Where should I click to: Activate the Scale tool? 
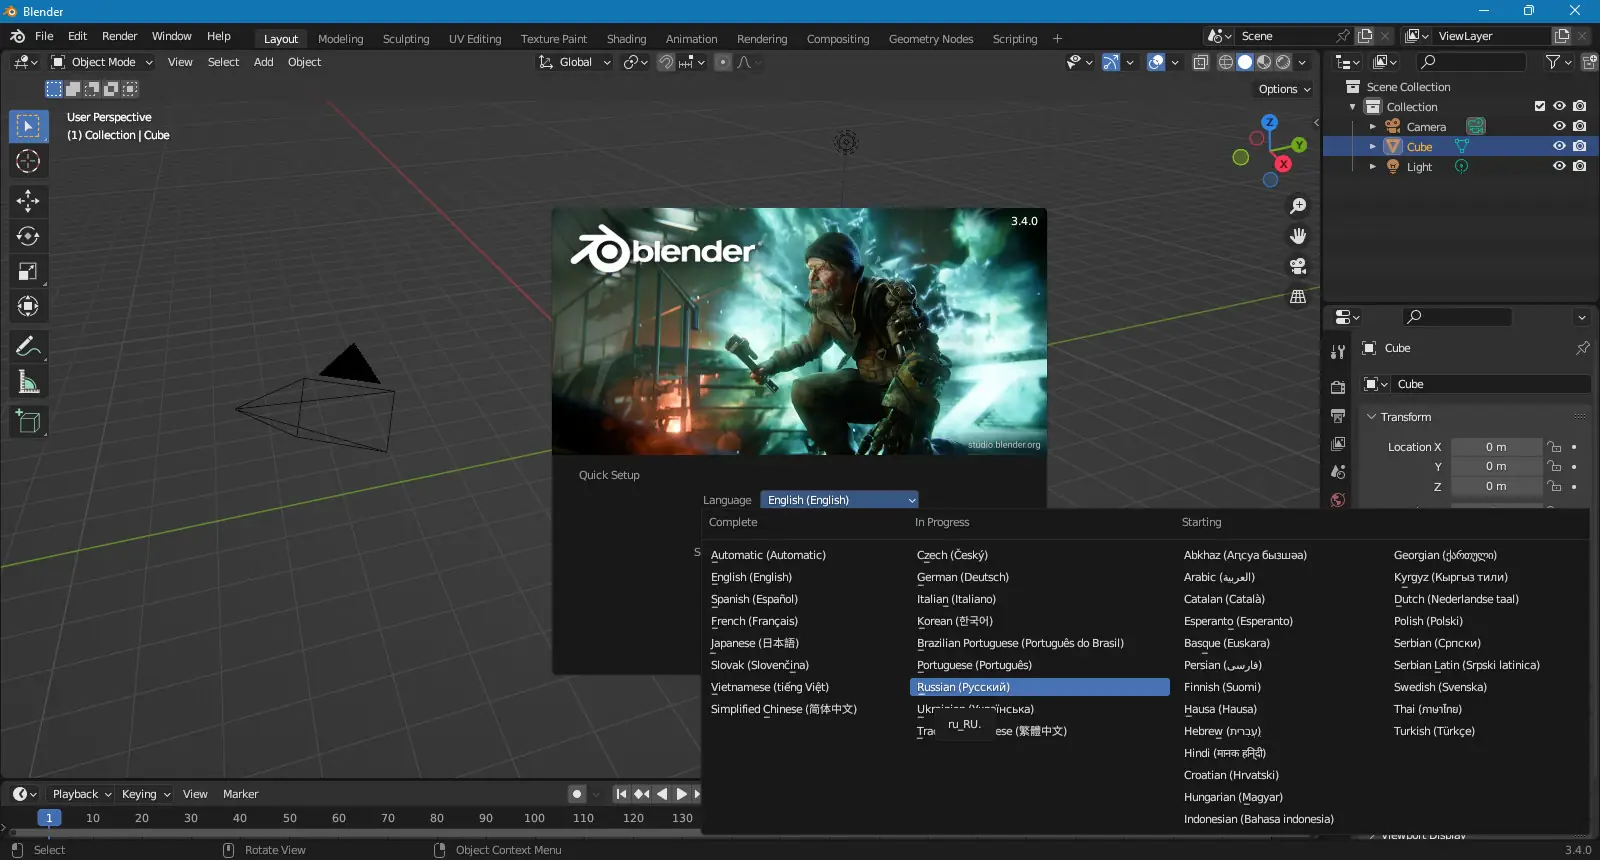click(x=28, y=271)
